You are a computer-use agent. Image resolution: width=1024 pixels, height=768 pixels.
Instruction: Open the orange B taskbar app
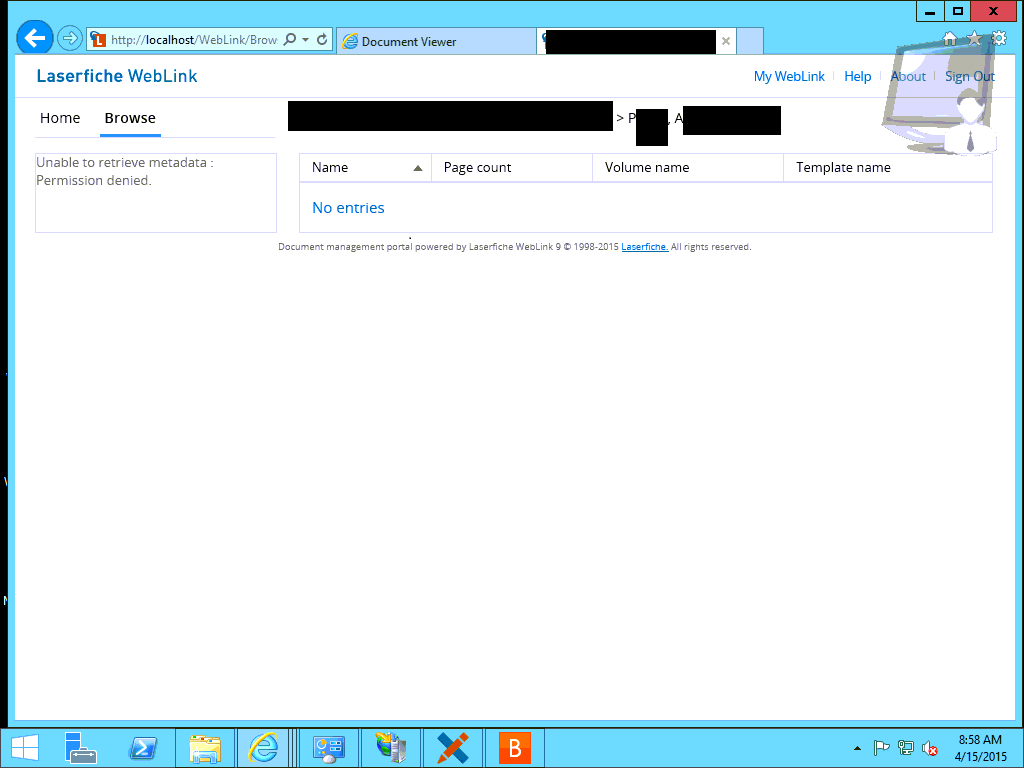(x=515, y=748)
